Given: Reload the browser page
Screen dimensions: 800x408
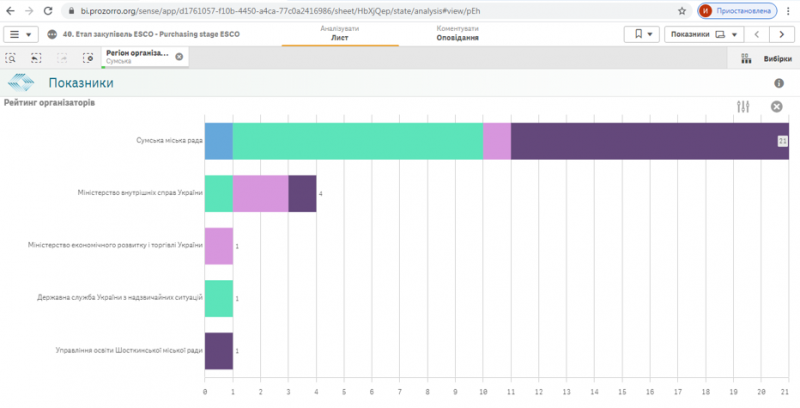Looking at the screenshot, I should tap(48, 11).
